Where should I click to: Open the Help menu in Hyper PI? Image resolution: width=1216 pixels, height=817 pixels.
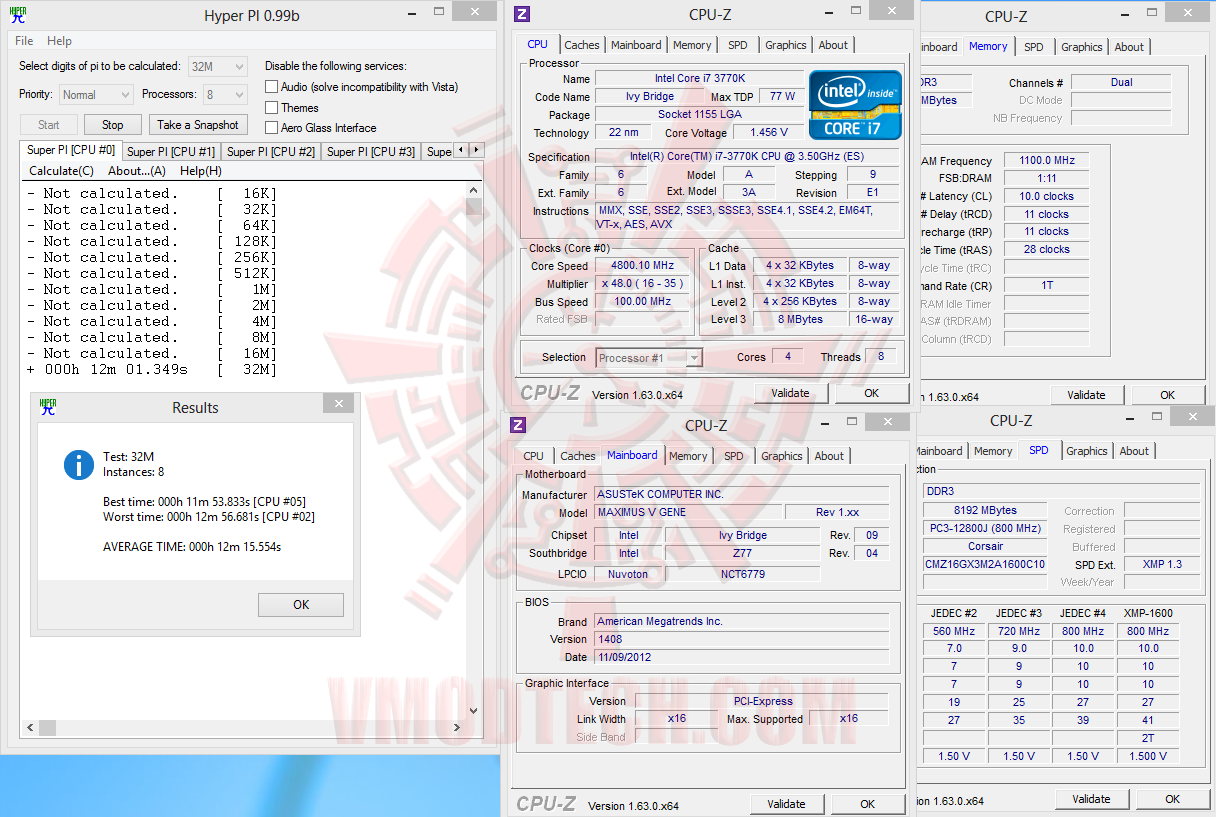[59, 41]
